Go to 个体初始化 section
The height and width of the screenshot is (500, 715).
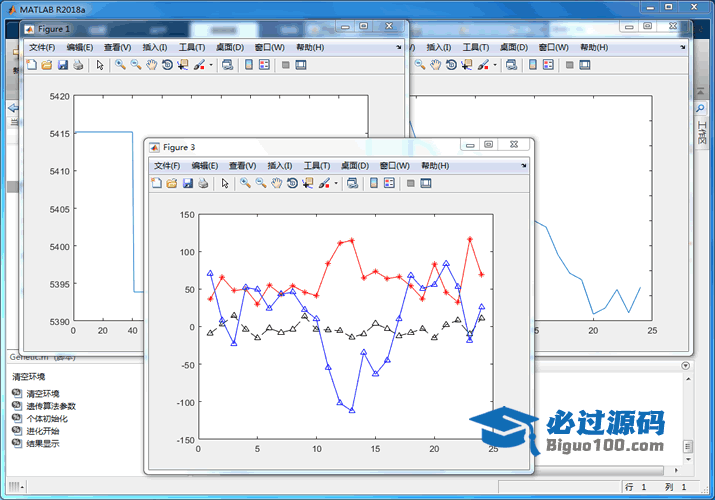[47, 418]
